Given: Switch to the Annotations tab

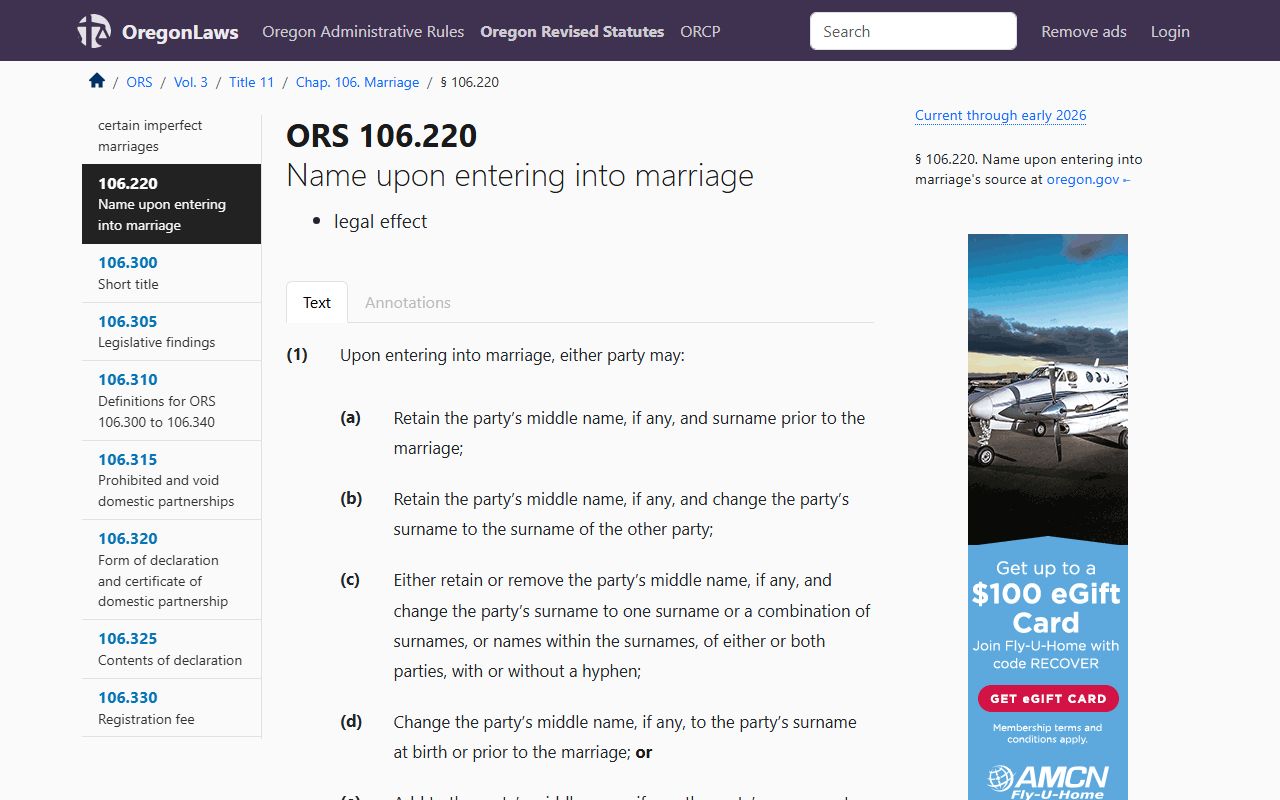Looking at the screenshot, I should click(x=408, y=302).
